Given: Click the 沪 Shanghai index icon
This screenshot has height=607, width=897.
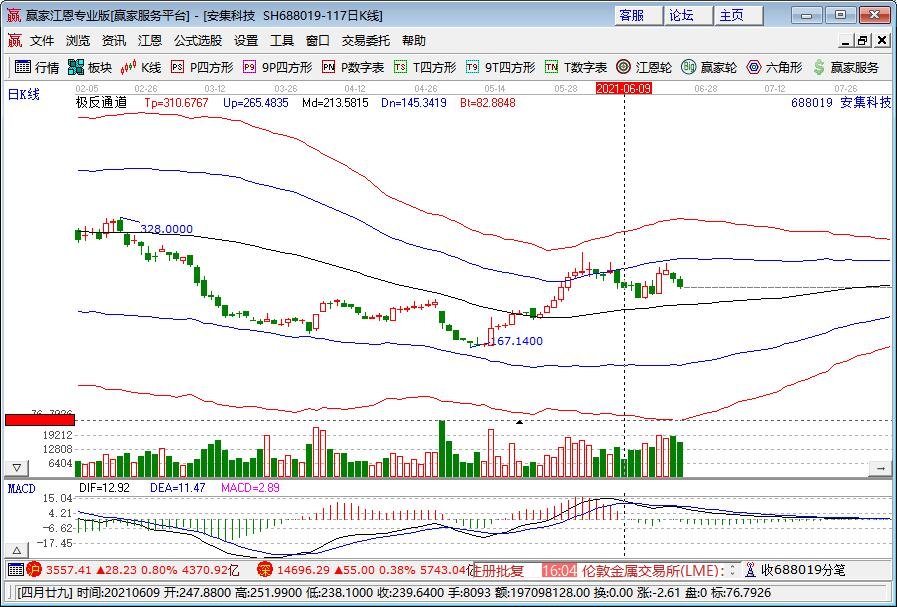Looking at the screenshot, I should (x=34, y=570).
